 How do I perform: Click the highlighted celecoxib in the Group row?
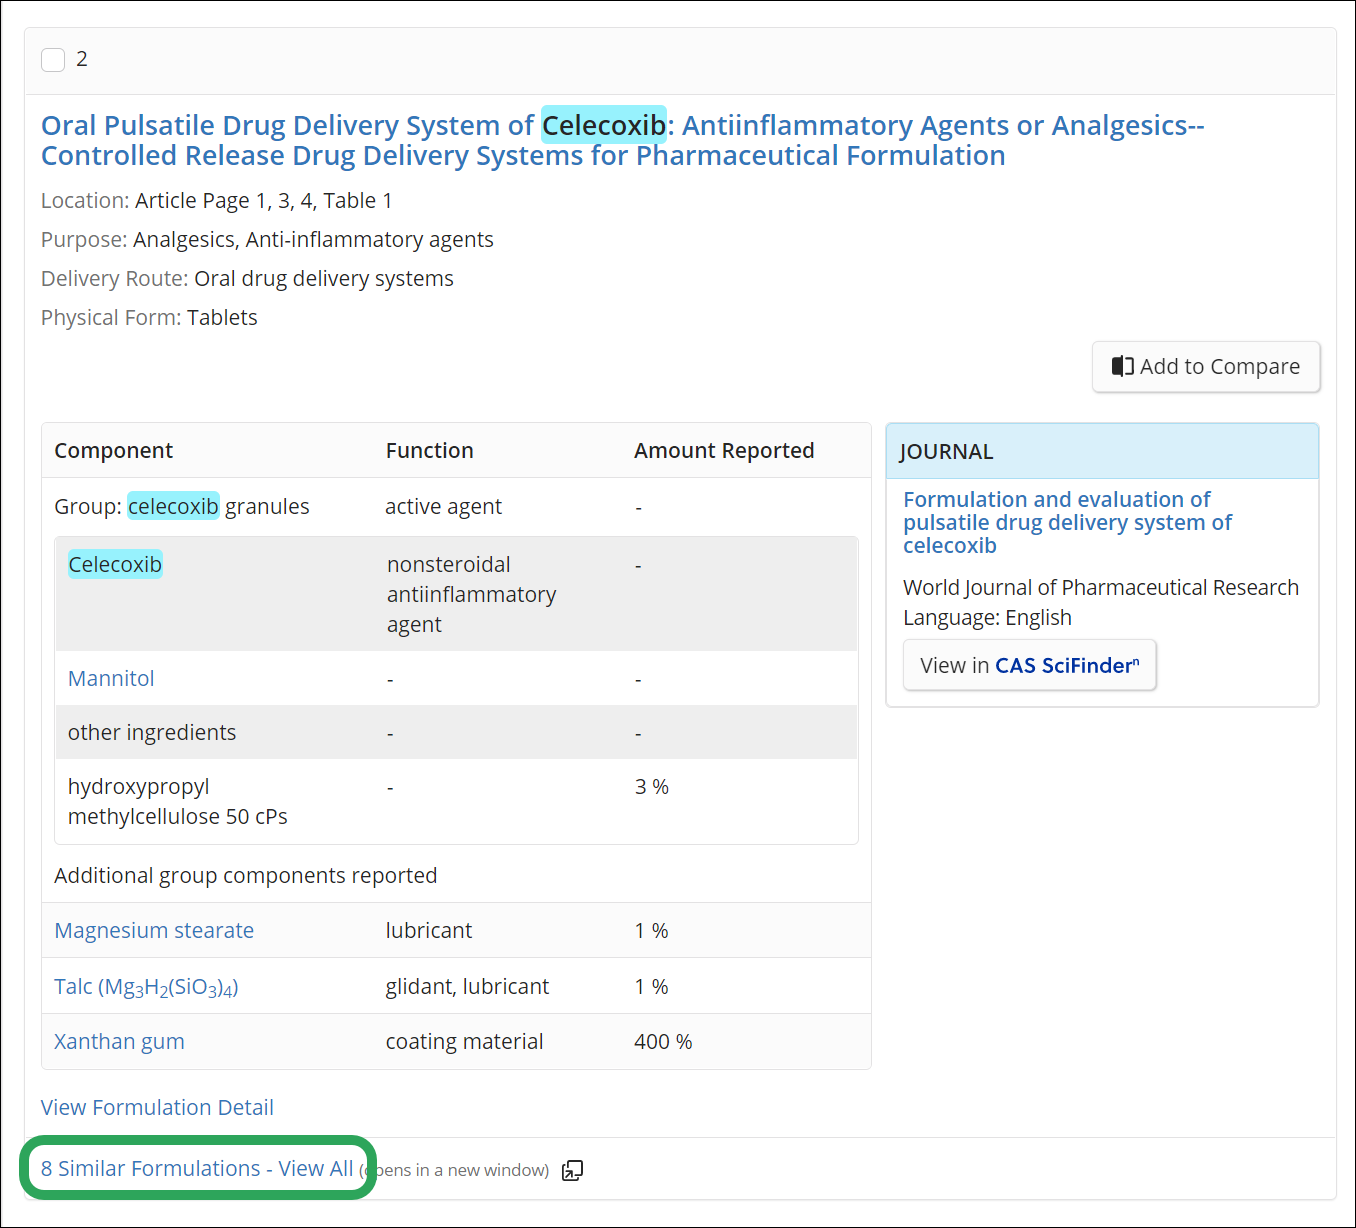pos(173,506)
